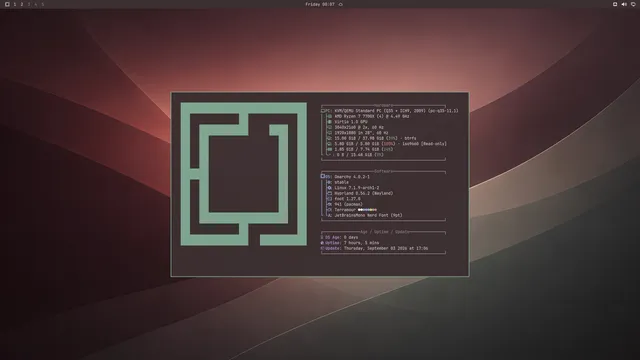Viewport: 640px width, 360px height.
Task: Click the terminal icon beside foot line
Action: (x=329, y=199)
